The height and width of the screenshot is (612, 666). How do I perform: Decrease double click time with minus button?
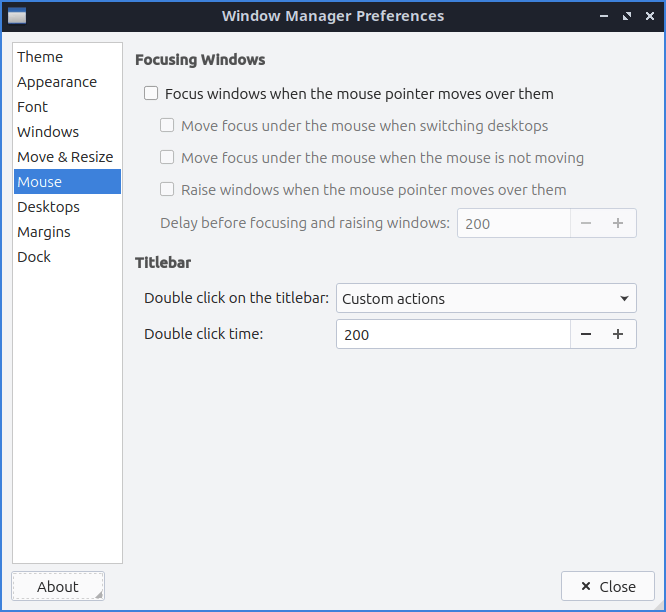(586, 334)
